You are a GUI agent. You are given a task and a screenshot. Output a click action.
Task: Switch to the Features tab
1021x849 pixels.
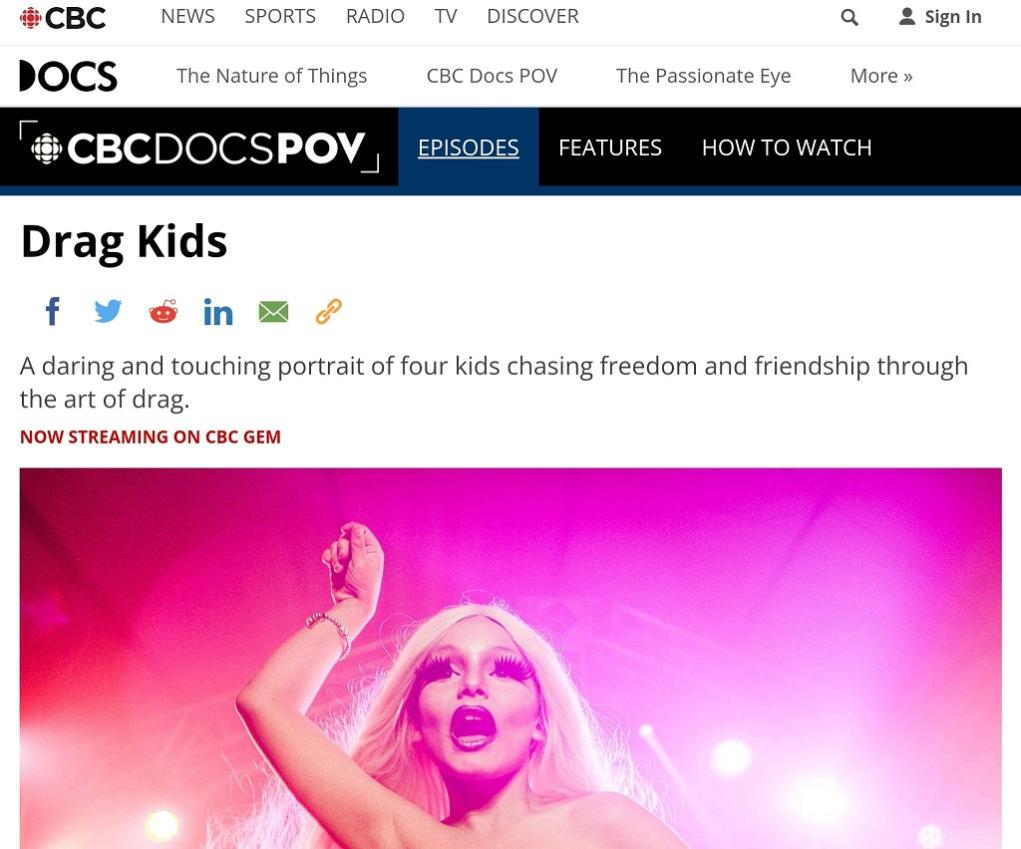click(609, 148)
